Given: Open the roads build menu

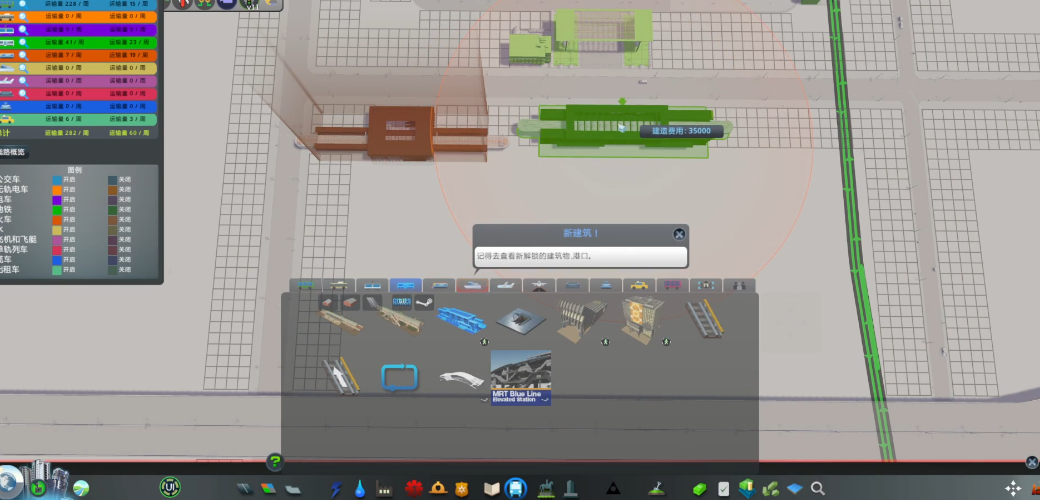Looking at the screenshot, I should [245, 489].
